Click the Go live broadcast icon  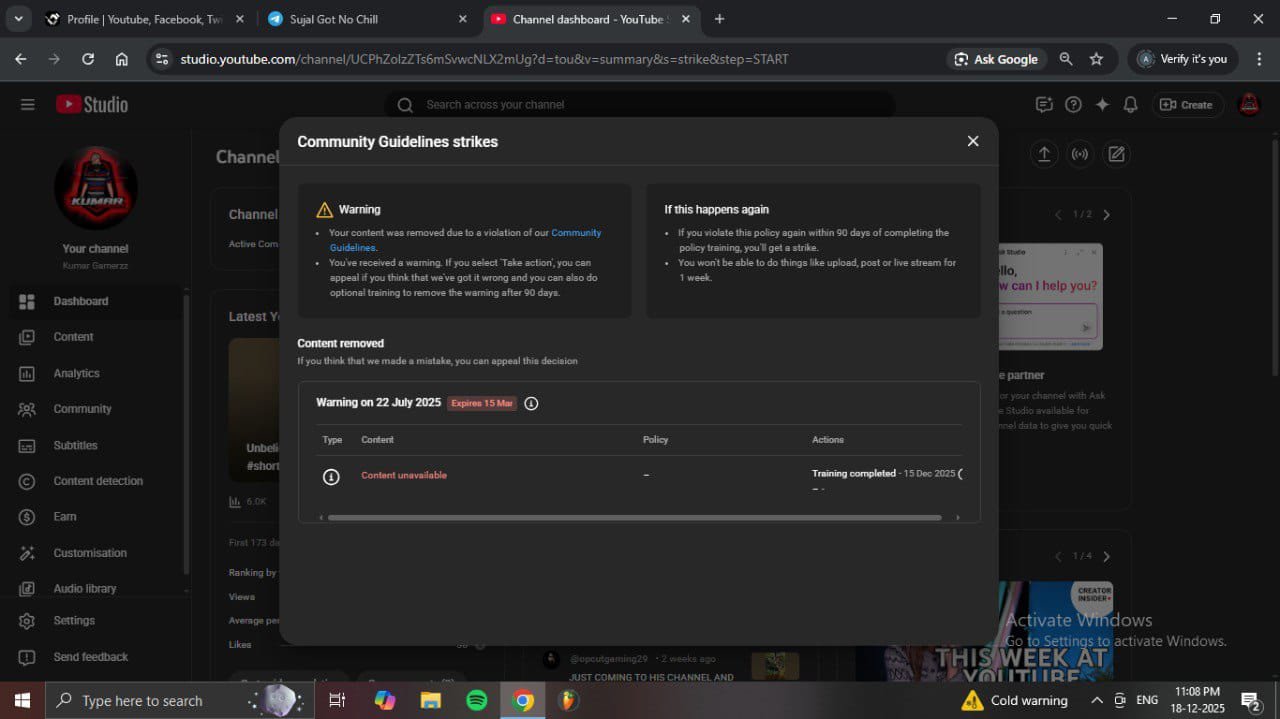[x=1080, y=154]
